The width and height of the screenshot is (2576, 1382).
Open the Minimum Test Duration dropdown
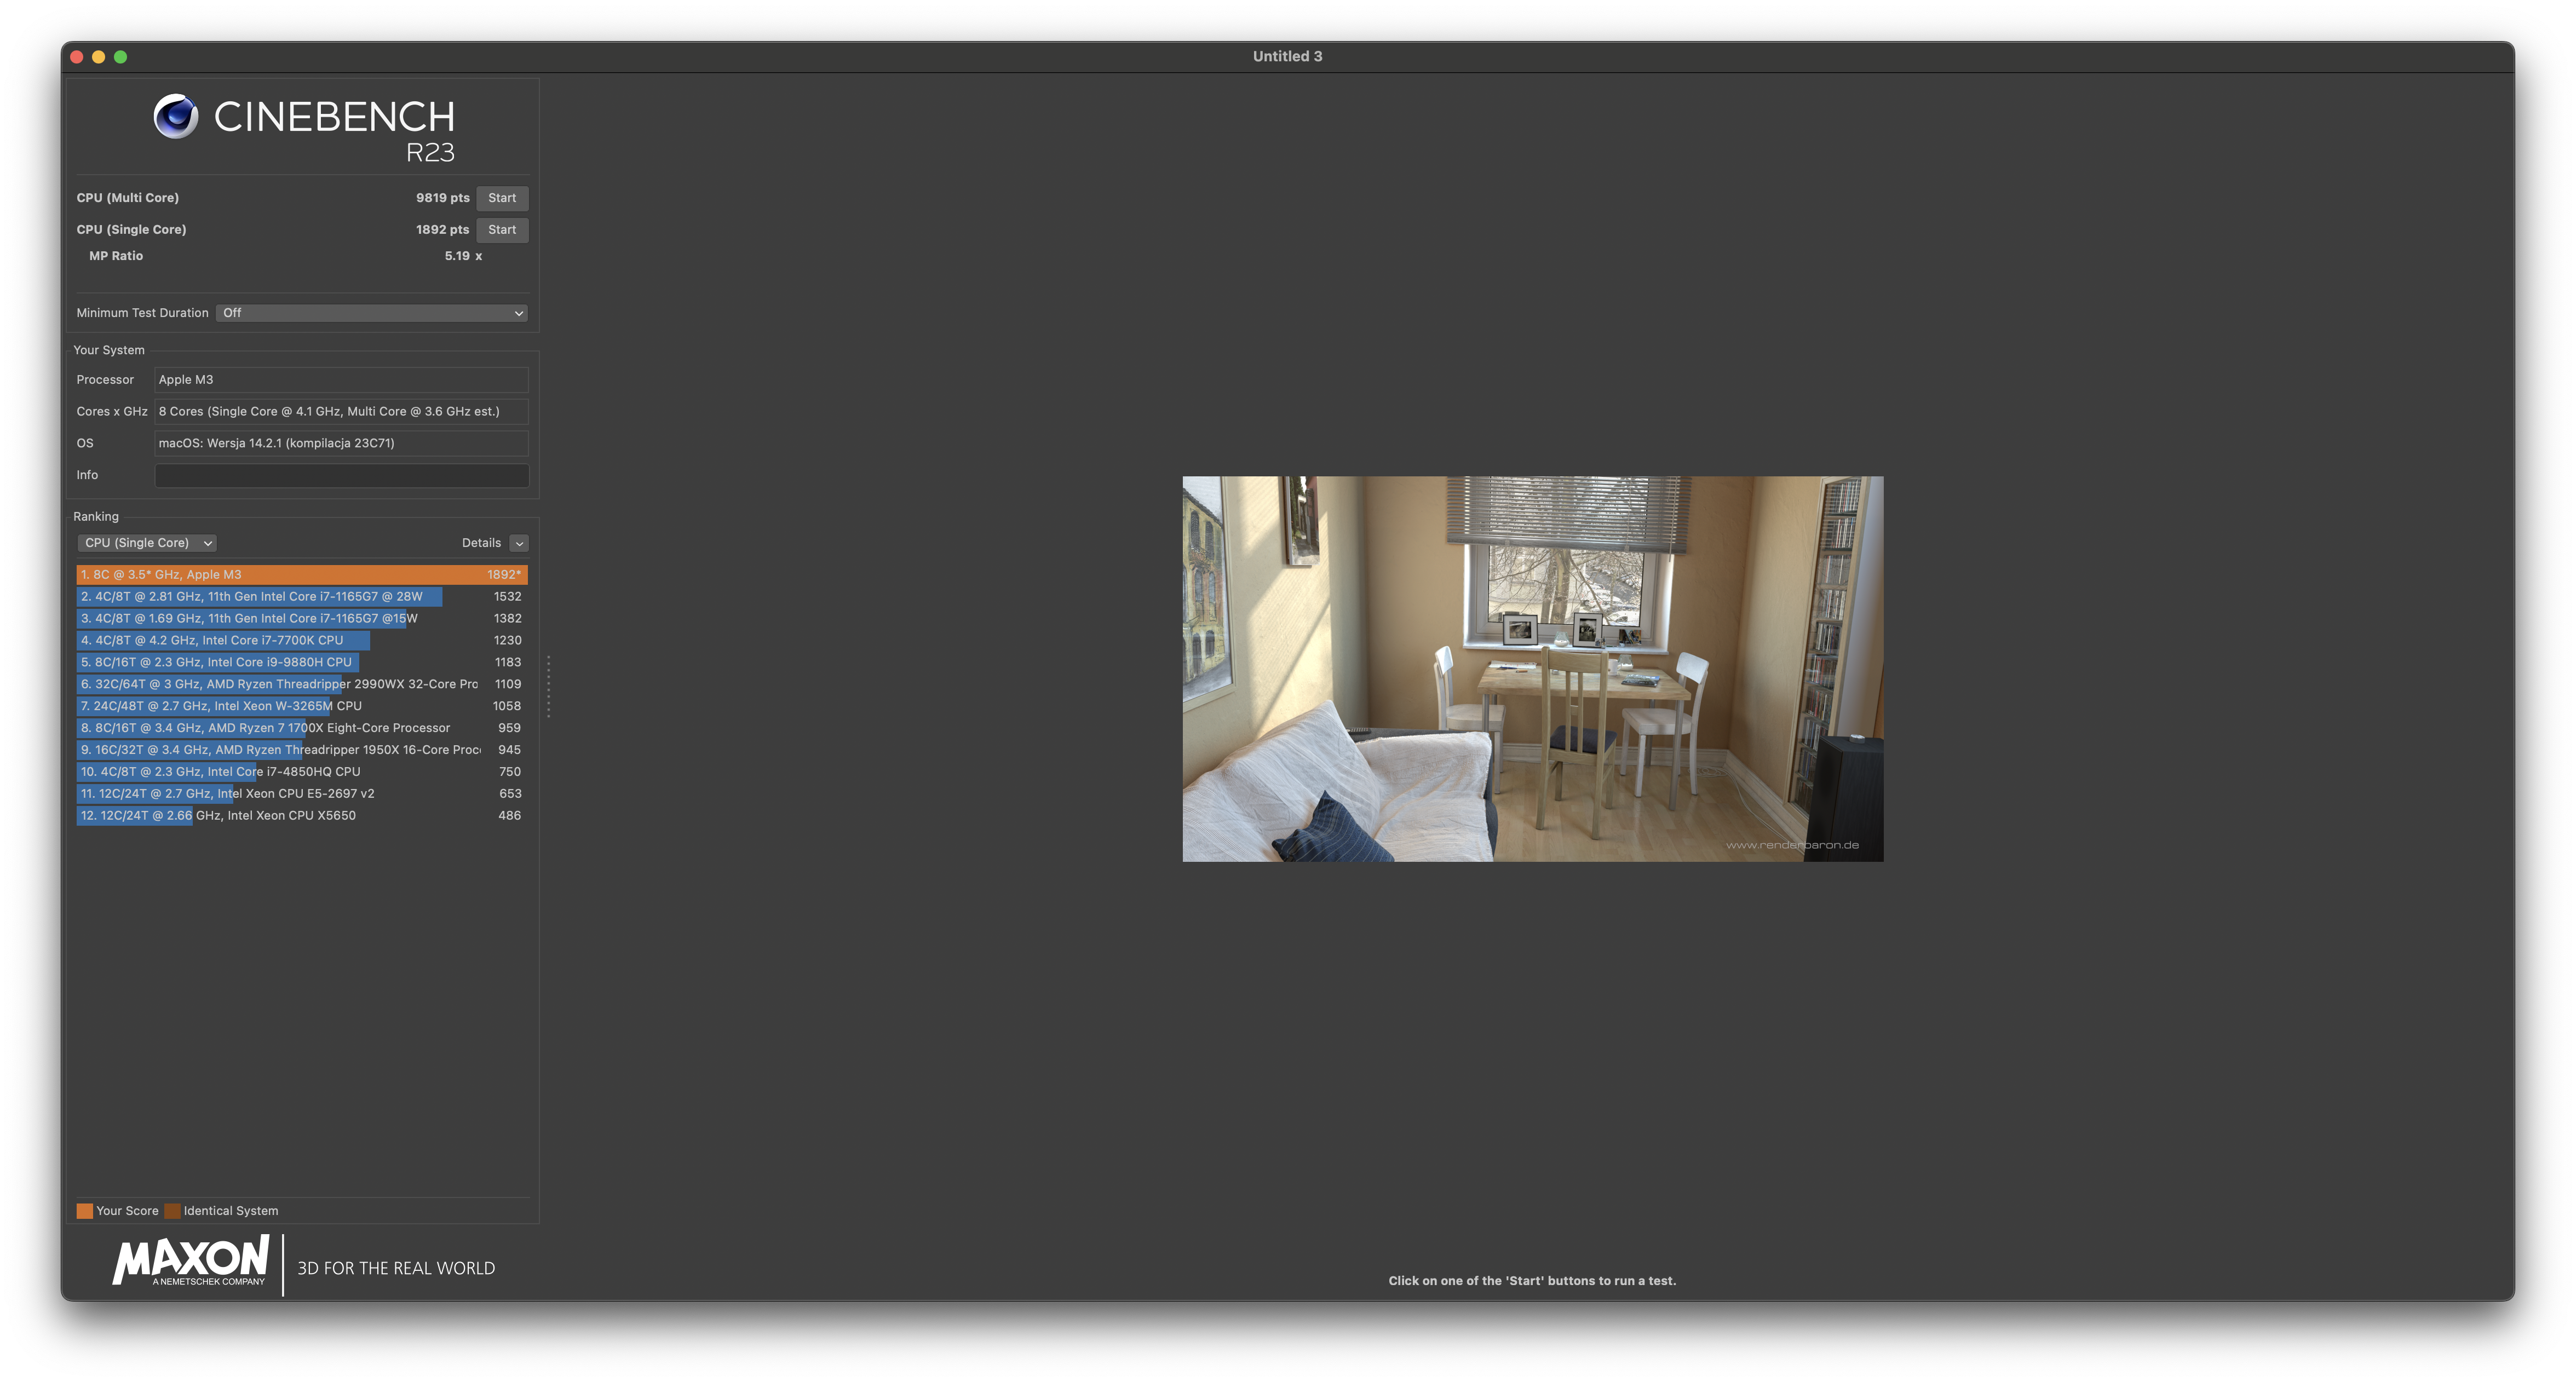point(372,313)
